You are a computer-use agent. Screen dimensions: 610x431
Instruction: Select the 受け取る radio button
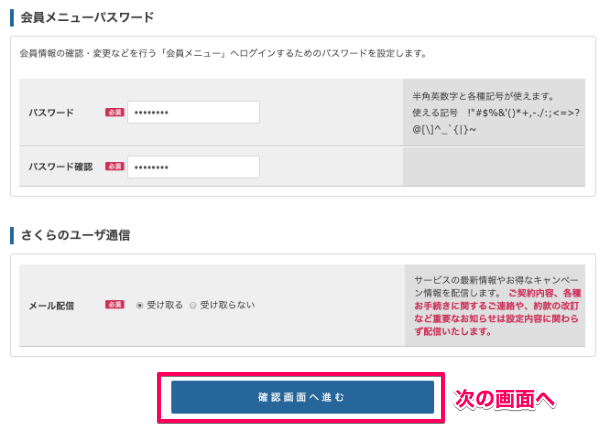[140, 305]
